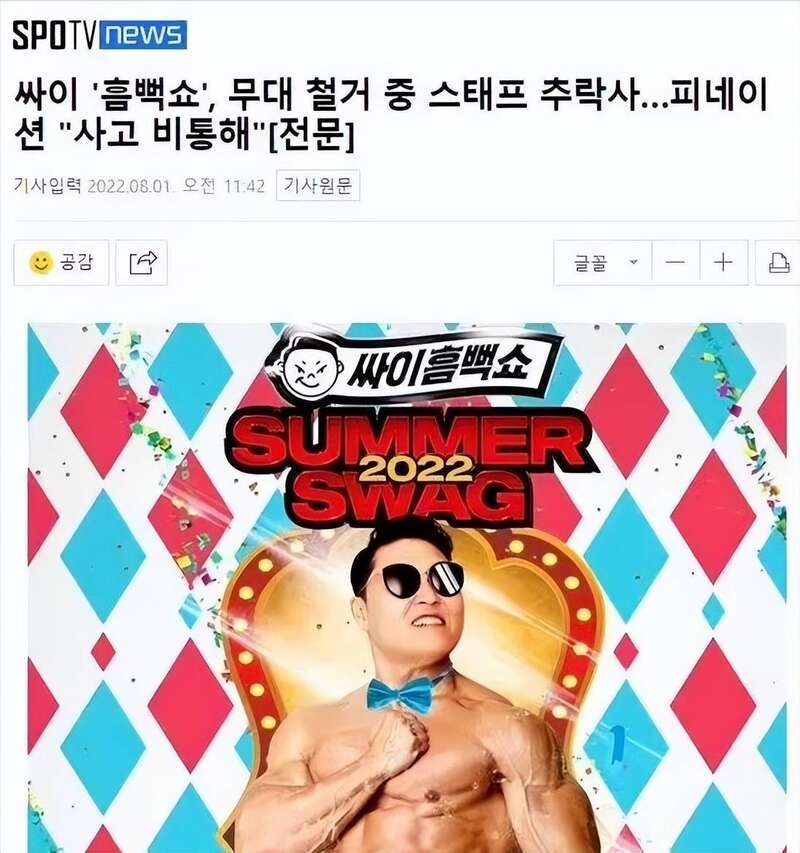The image size is (800, 853).
Task: Click the 기사입력 2022.08.01 timestamp
Action: pos(139,186)
